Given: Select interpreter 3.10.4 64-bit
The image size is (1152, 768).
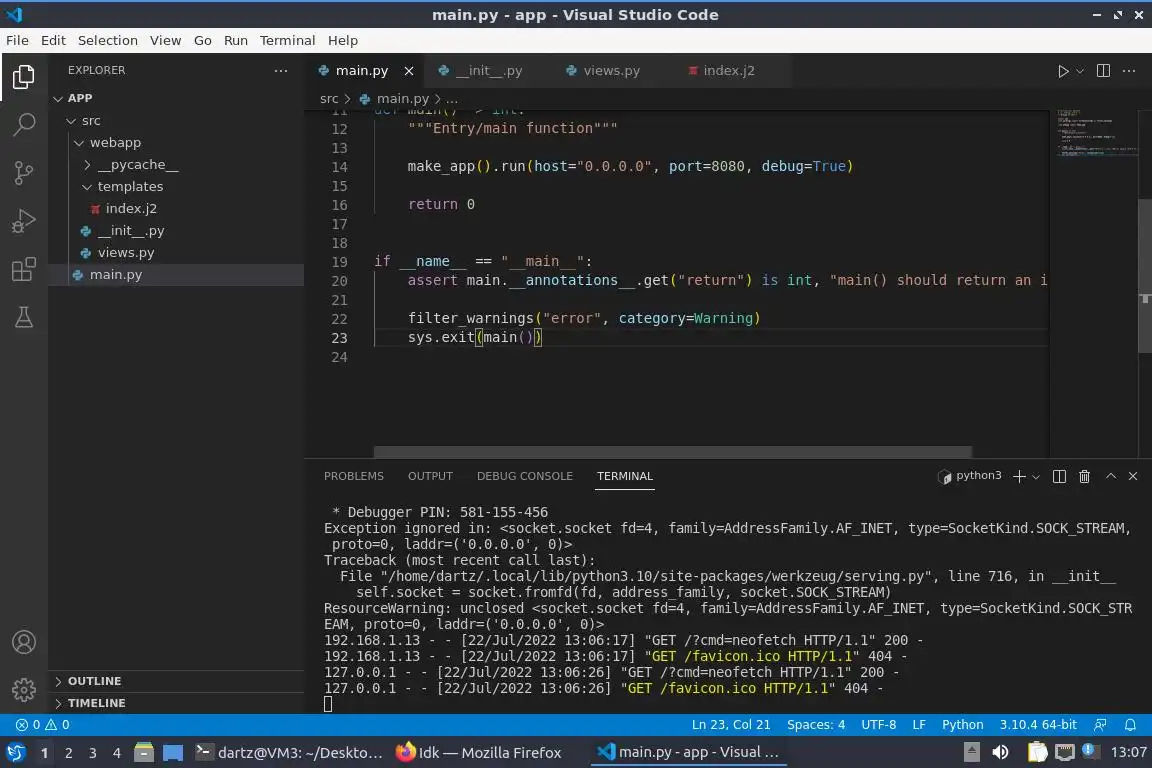Looking at the screenshot, I should [1038, 725].
